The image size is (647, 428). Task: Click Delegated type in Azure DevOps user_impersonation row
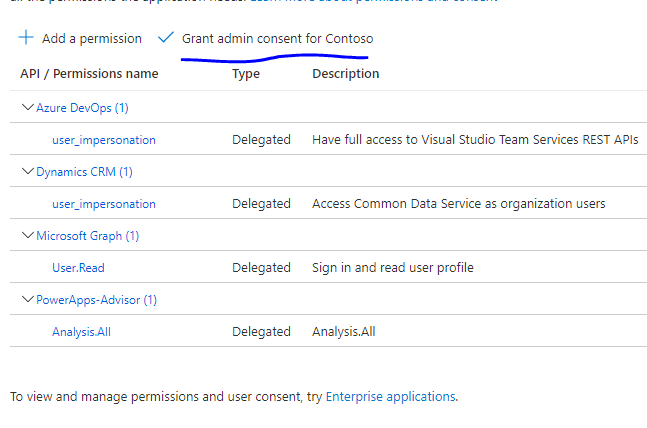pyautogui.click(x=261, y=140)
